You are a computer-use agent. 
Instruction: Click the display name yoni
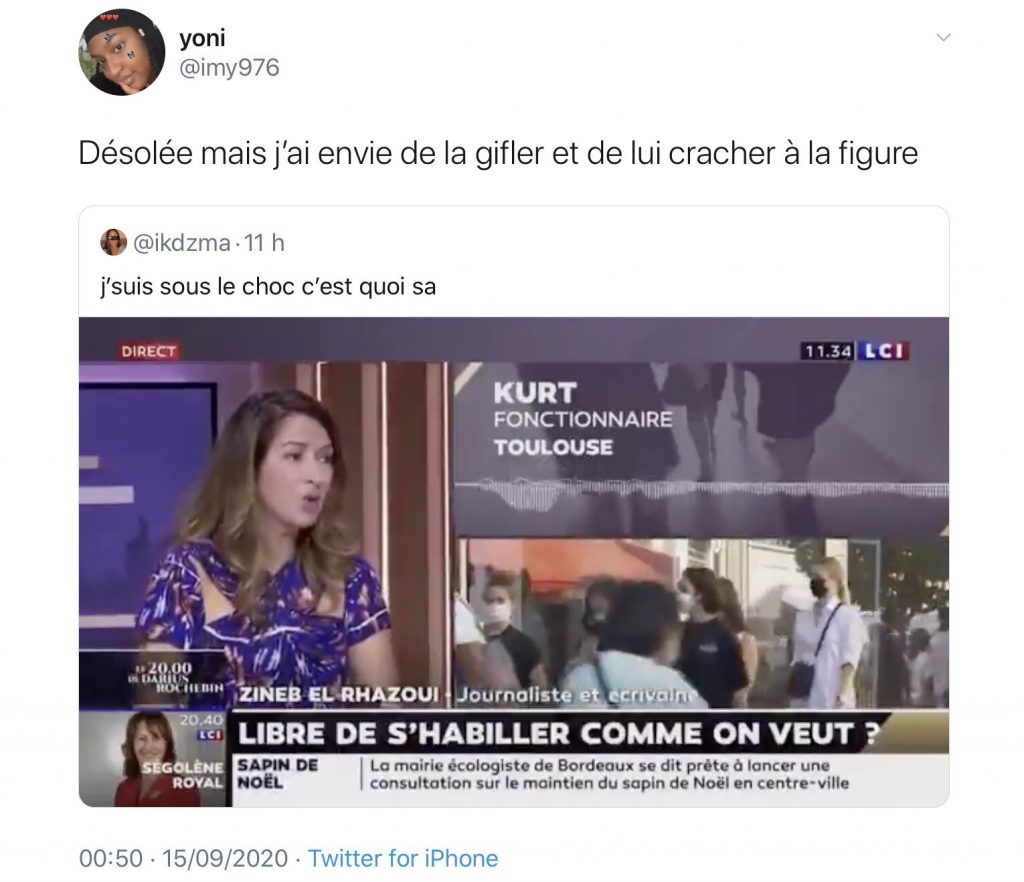point(202,38)
